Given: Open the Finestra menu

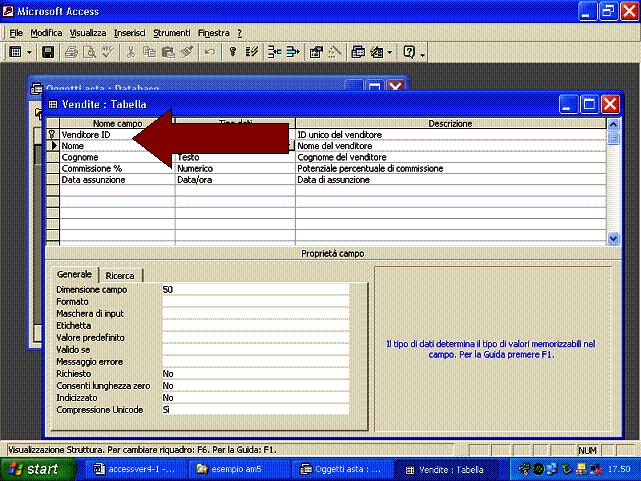Looking at the screenshot, I should tap(213, 33).
